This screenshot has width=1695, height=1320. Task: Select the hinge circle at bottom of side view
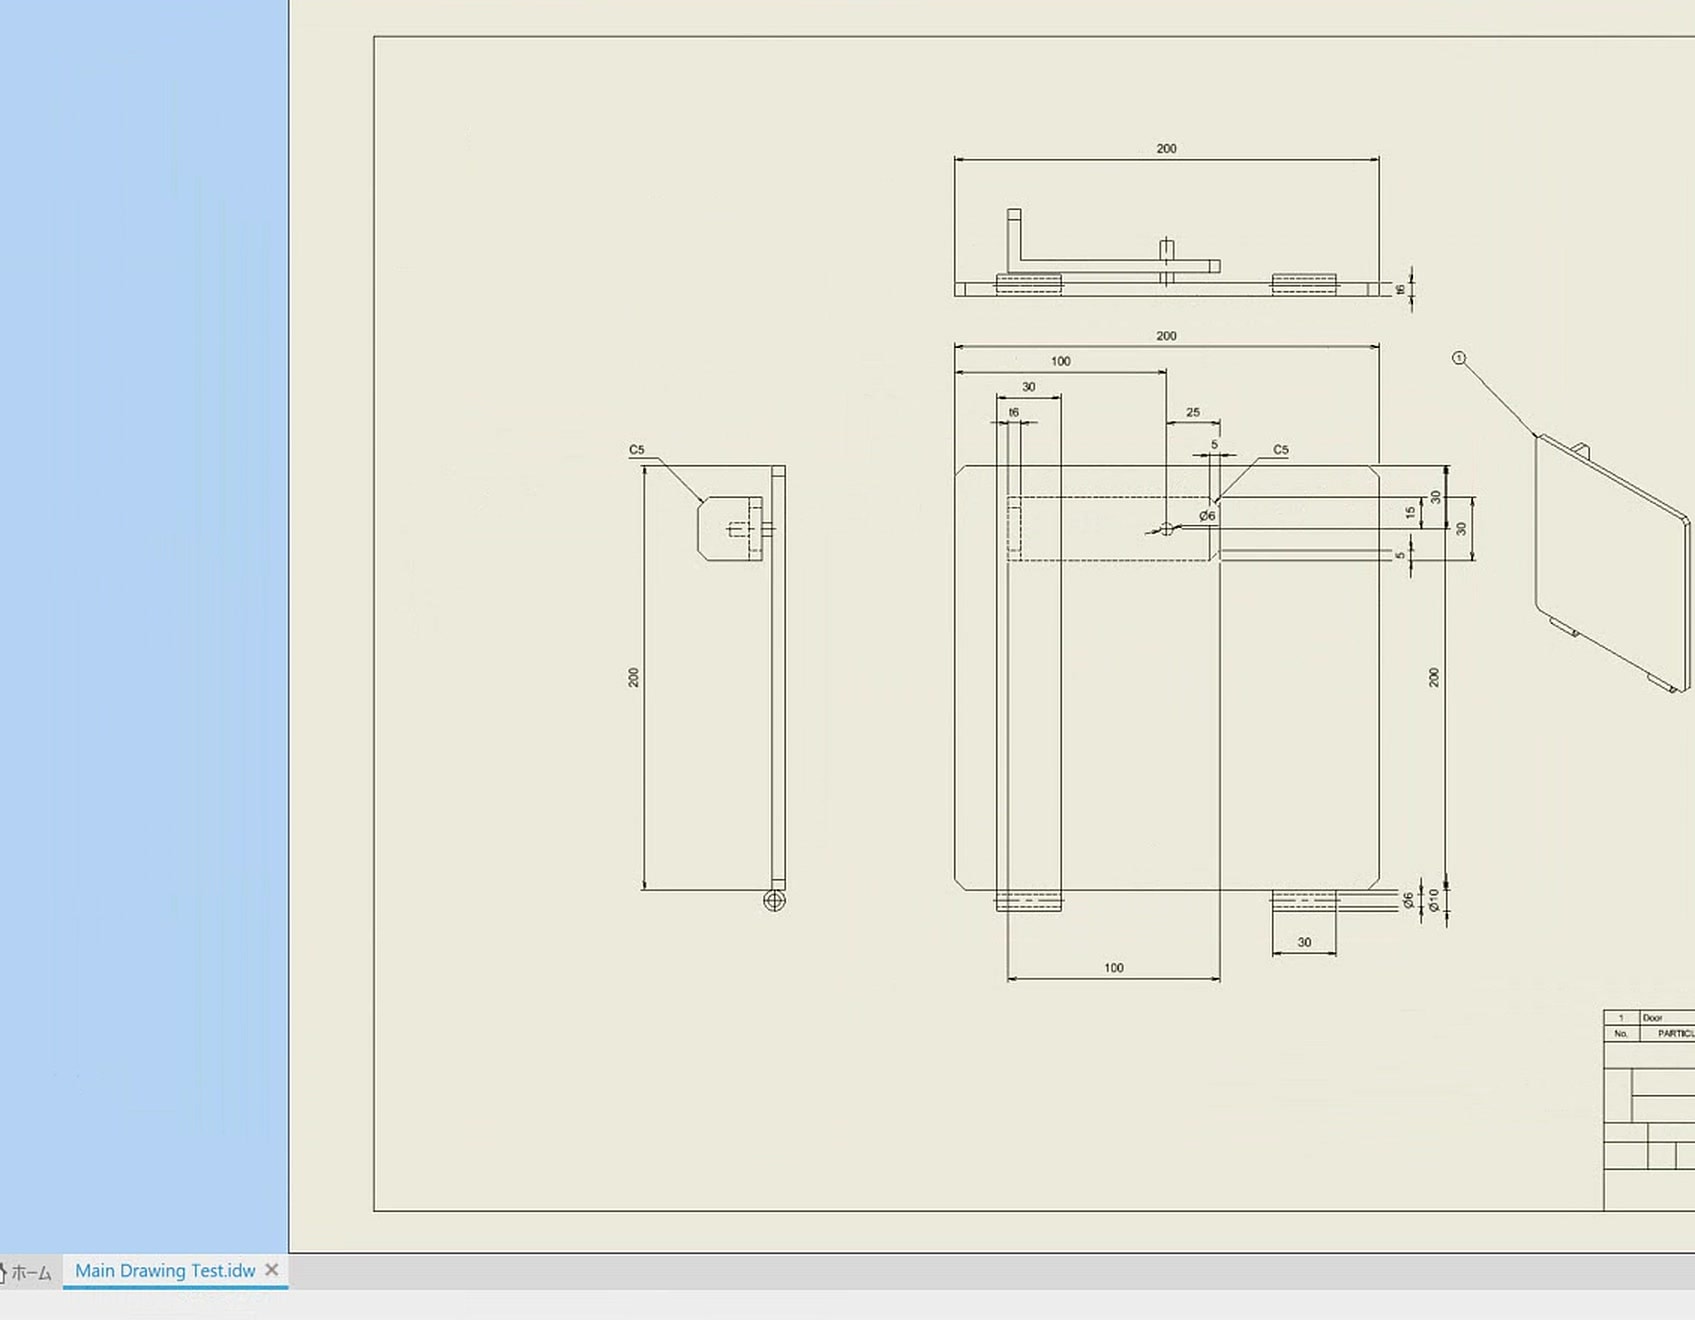point(774,901)
